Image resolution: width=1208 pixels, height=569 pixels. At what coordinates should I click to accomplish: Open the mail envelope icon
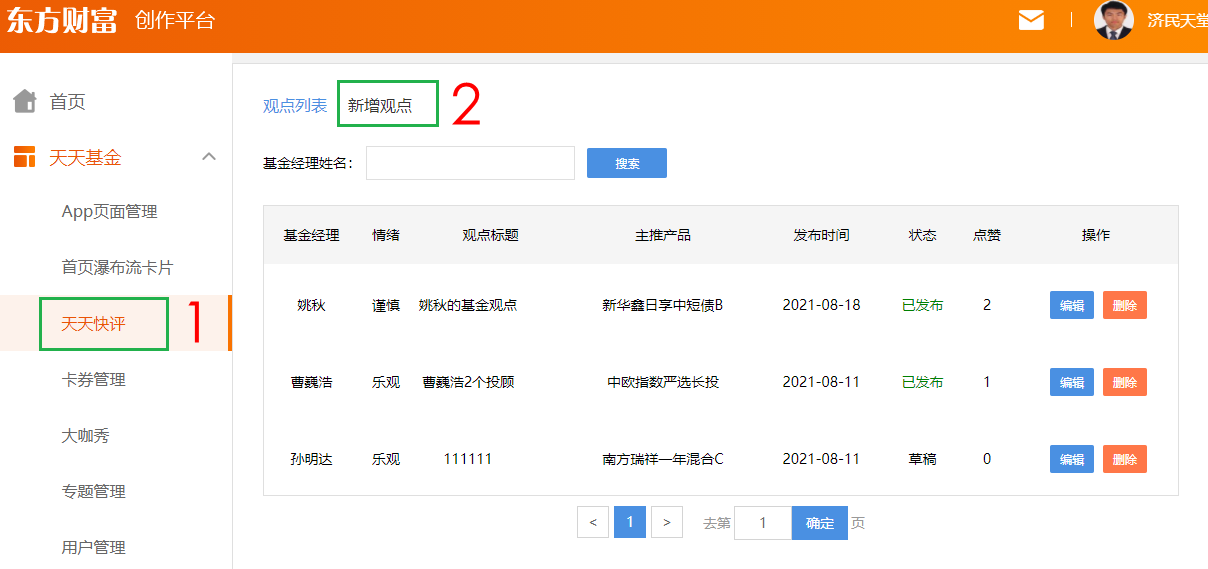point(1031,20)
